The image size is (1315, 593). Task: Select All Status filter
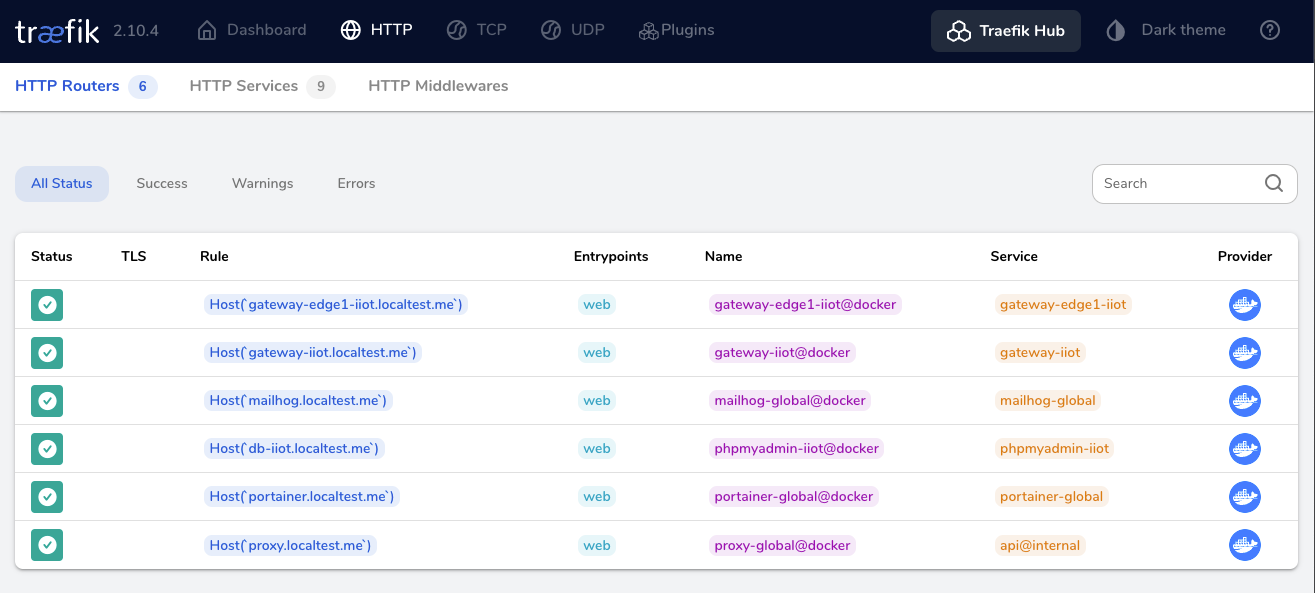click(62, 183)
